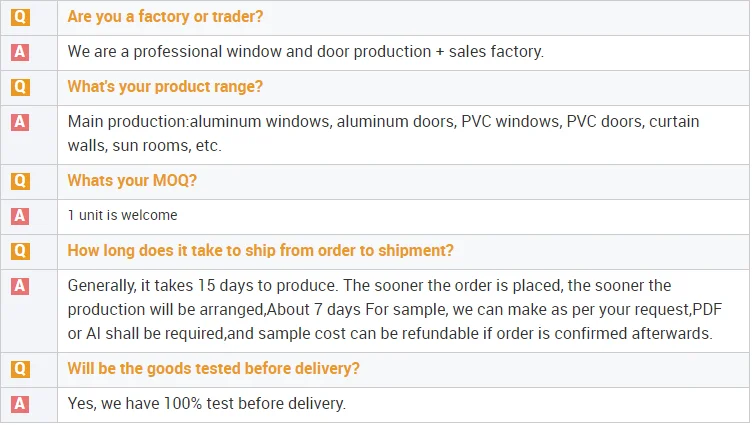The image size is (752, 425).
Task: Click the answer about professional window and door factory
Action: 305,52
